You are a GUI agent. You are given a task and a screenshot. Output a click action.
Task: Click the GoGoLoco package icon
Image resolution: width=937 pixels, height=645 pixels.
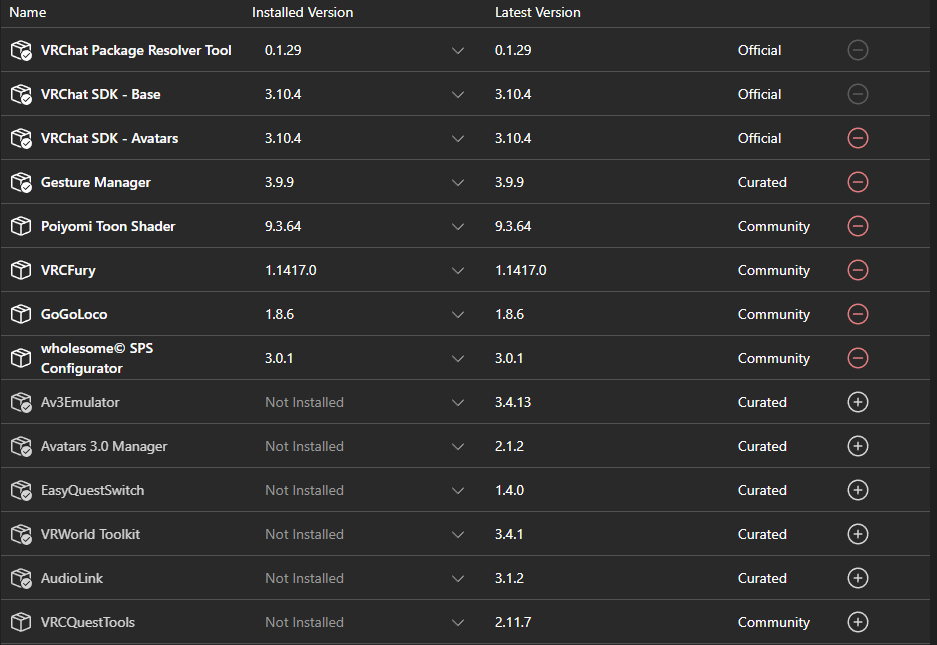click(21, 314)
